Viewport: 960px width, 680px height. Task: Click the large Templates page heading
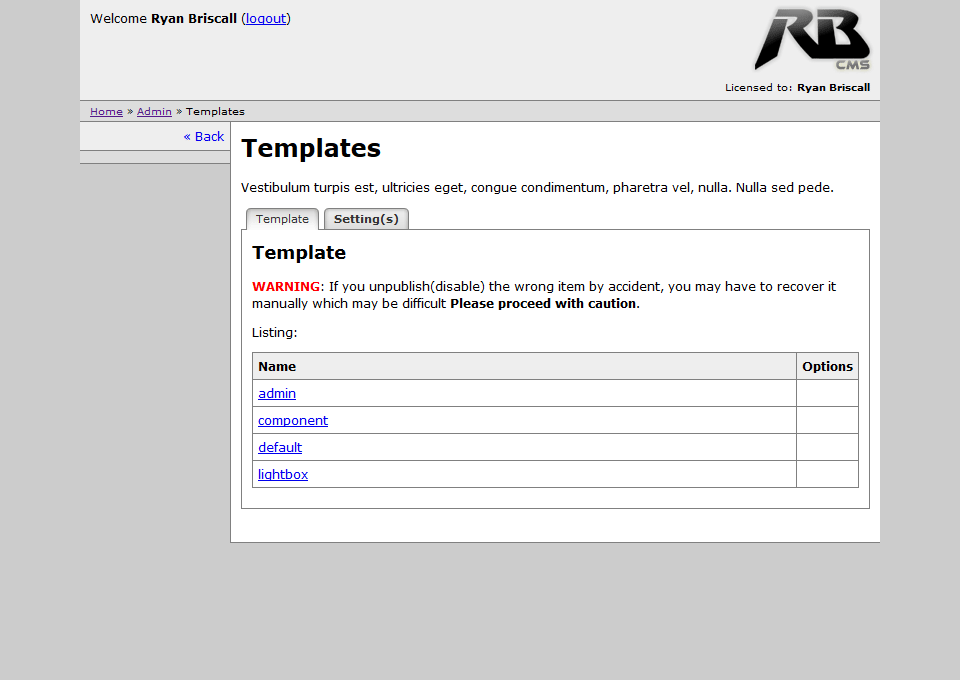point(311,149)
